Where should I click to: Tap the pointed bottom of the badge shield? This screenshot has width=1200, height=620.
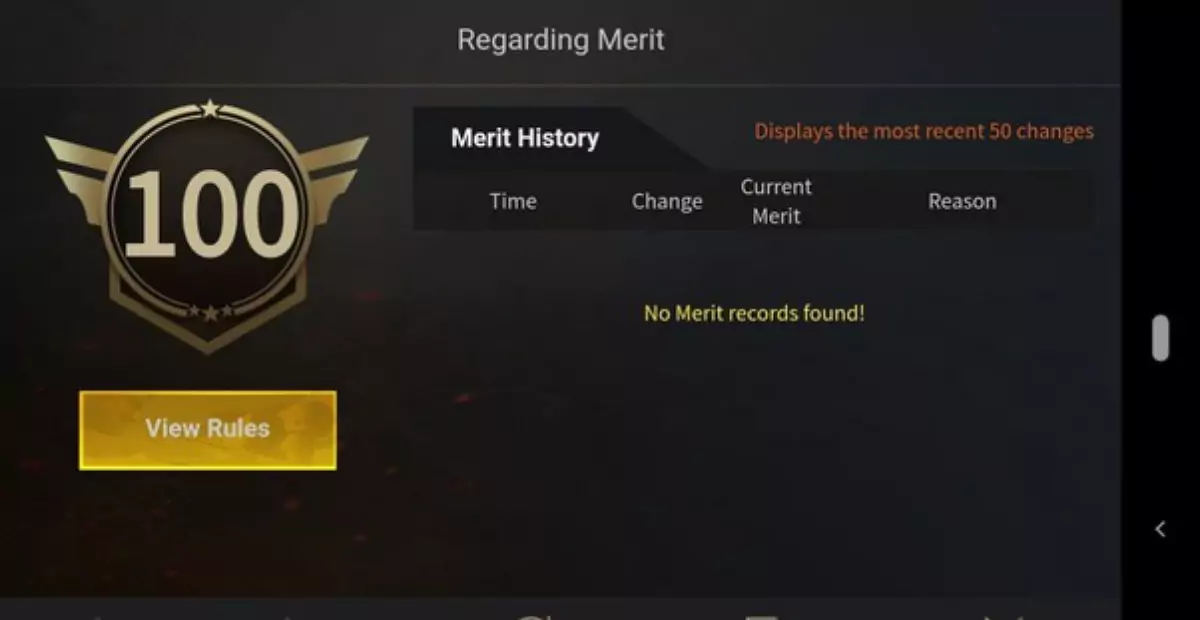click(x=208, y=340)
